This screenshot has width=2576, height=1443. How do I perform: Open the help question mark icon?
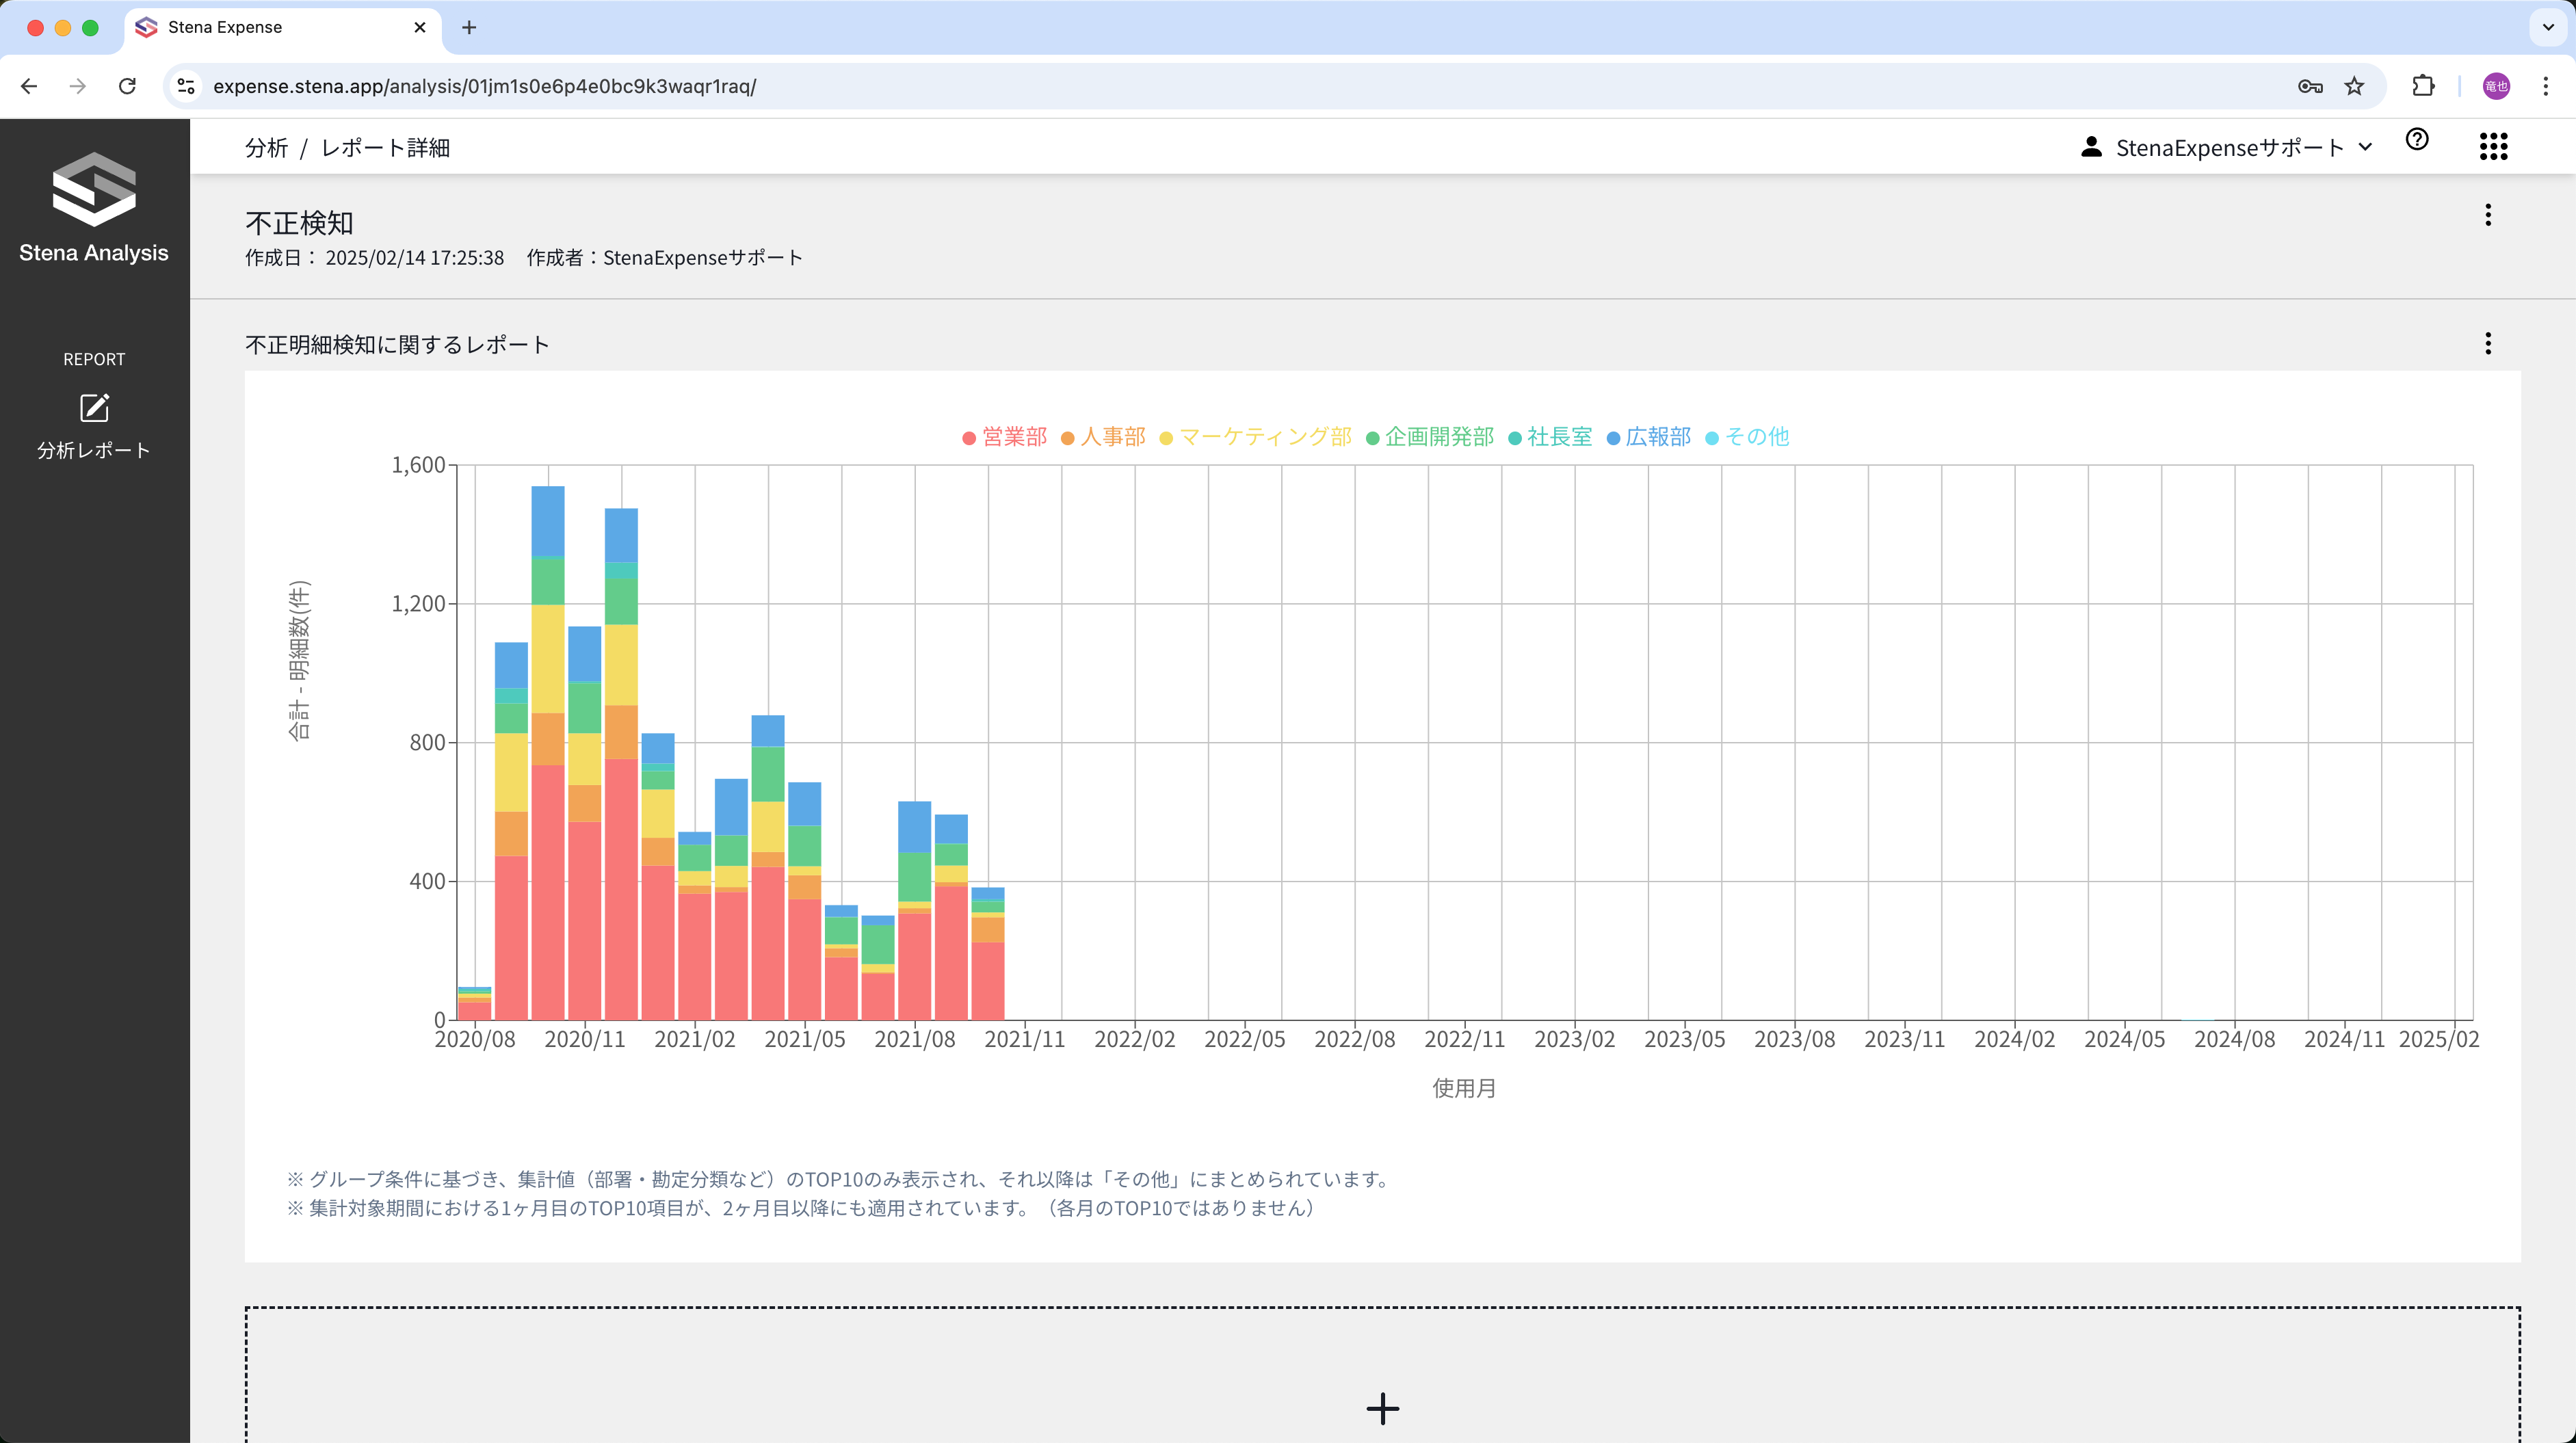tap(2417, 140)
